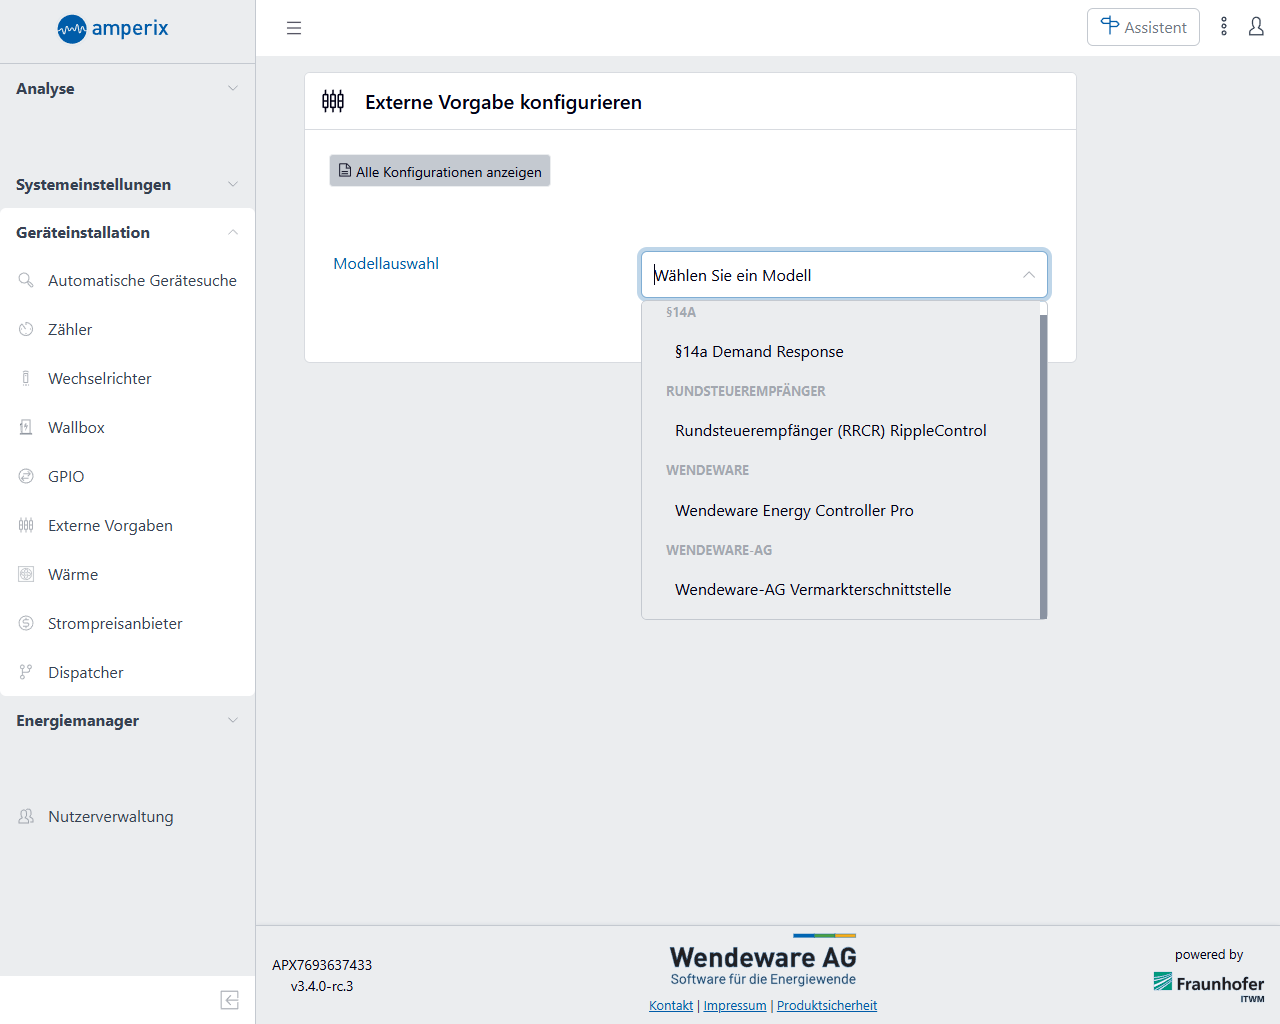The image size is (1280, 1024).
Task: Open the three-dot options menu
Action: [x=1224, y=27]
